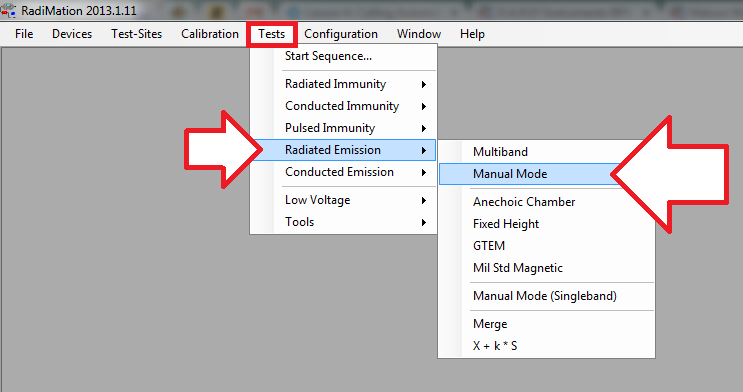Select Anechoic Chamber test
Image resolution: width=743 pixels, height=392 pixels.
click(x=546, y=202)
